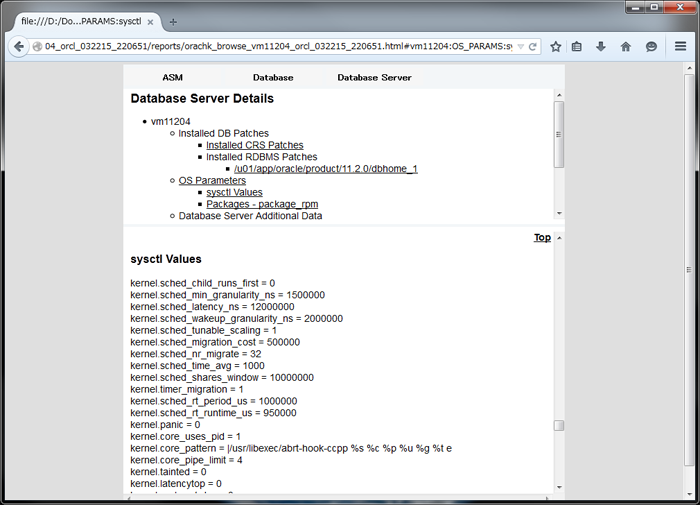Click the sysctl panel scrollbar thumb
The height and width of the screenshot is (505, 700).
559,426
